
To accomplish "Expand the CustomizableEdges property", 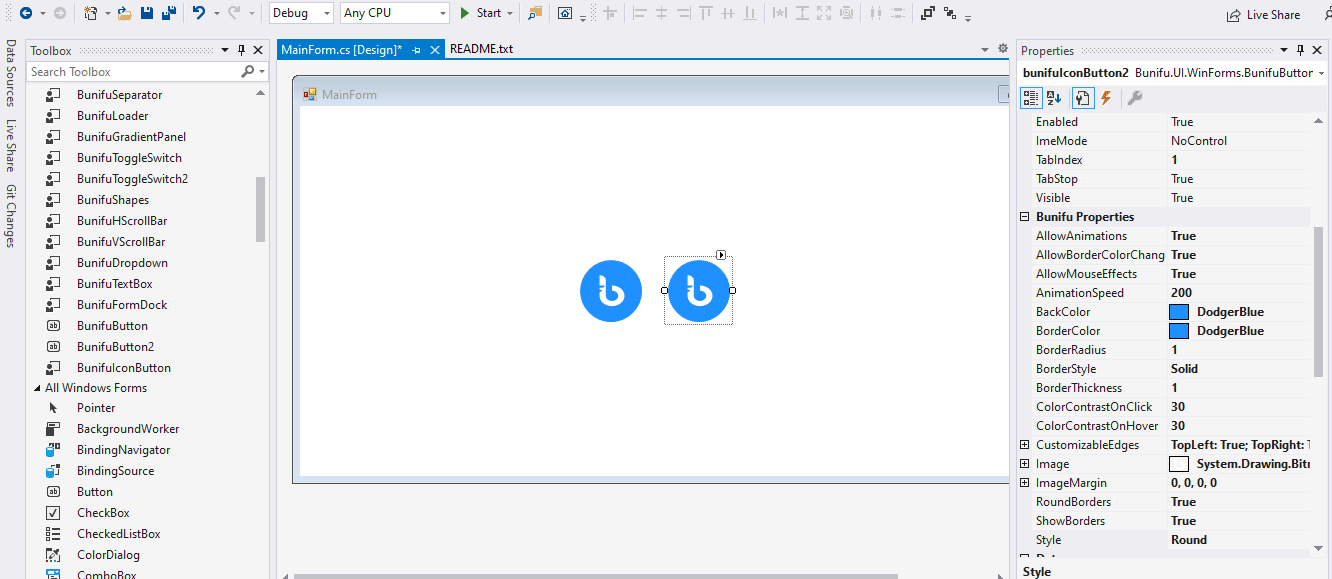I will point(1025,445).
